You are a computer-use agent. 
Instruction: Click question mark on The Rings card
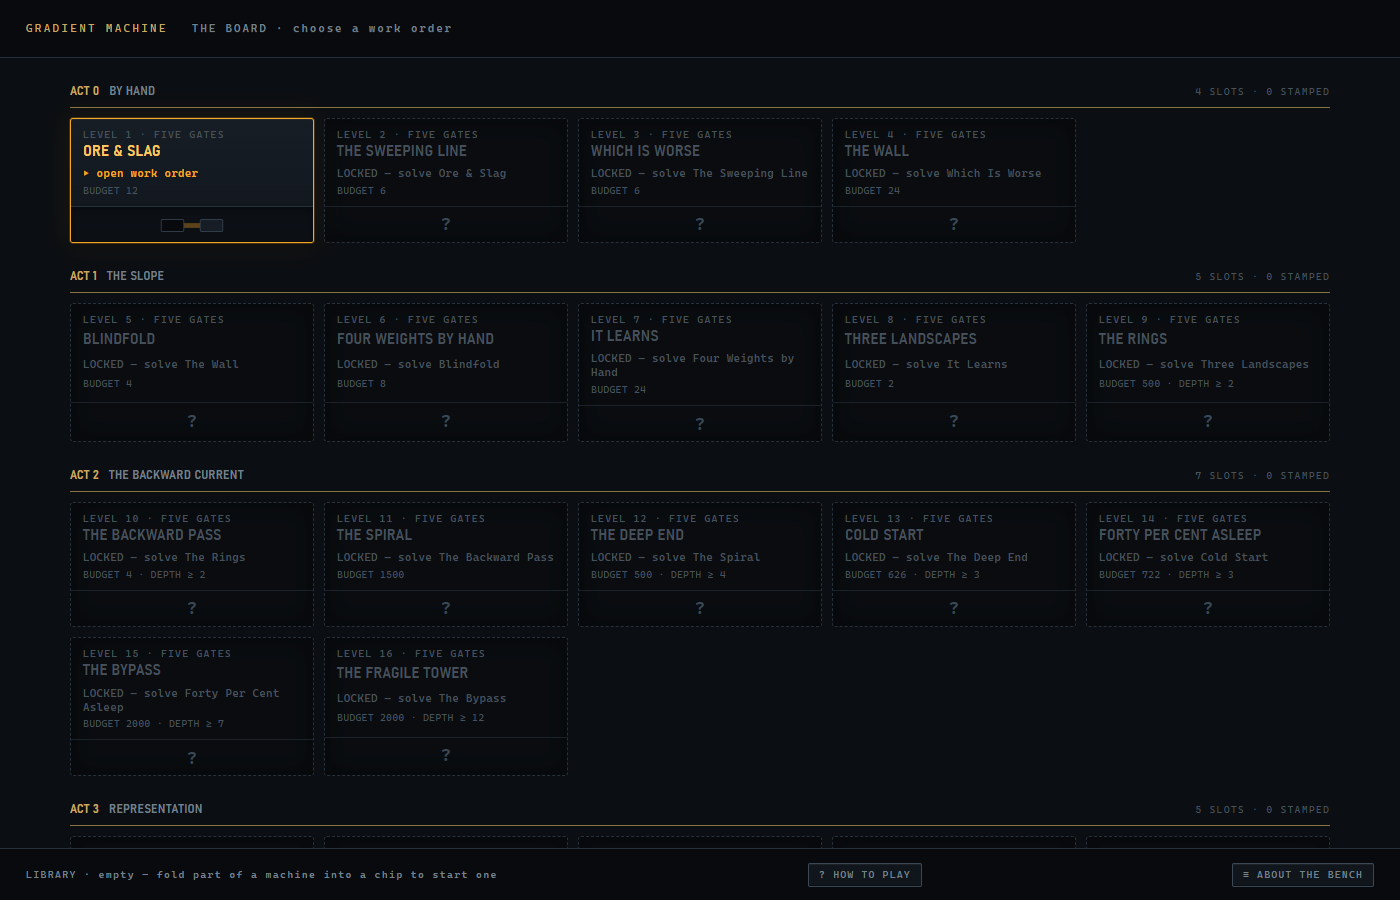click(1208, 421)
